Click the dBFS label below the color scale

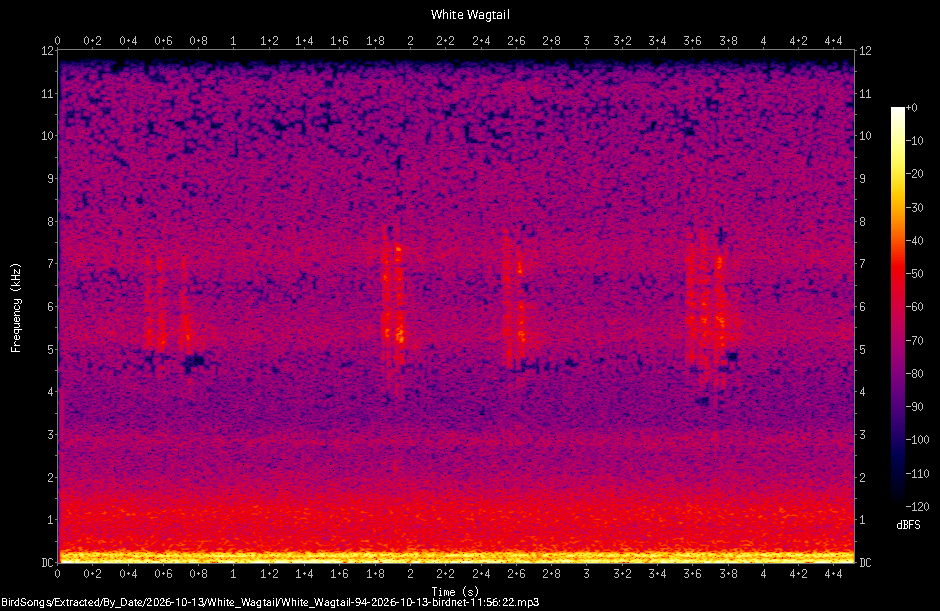click(908, 525)
